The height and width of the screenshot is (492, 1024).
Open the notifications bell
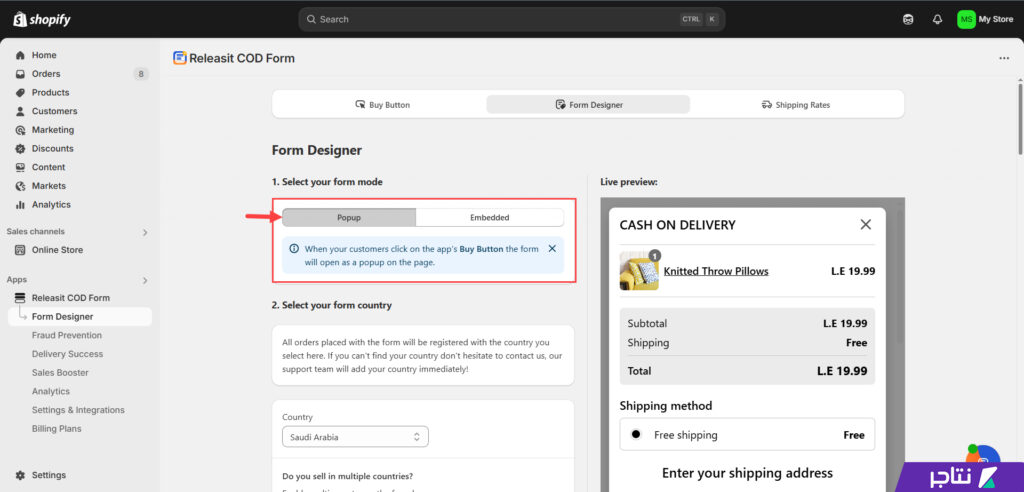click(937, 20)
